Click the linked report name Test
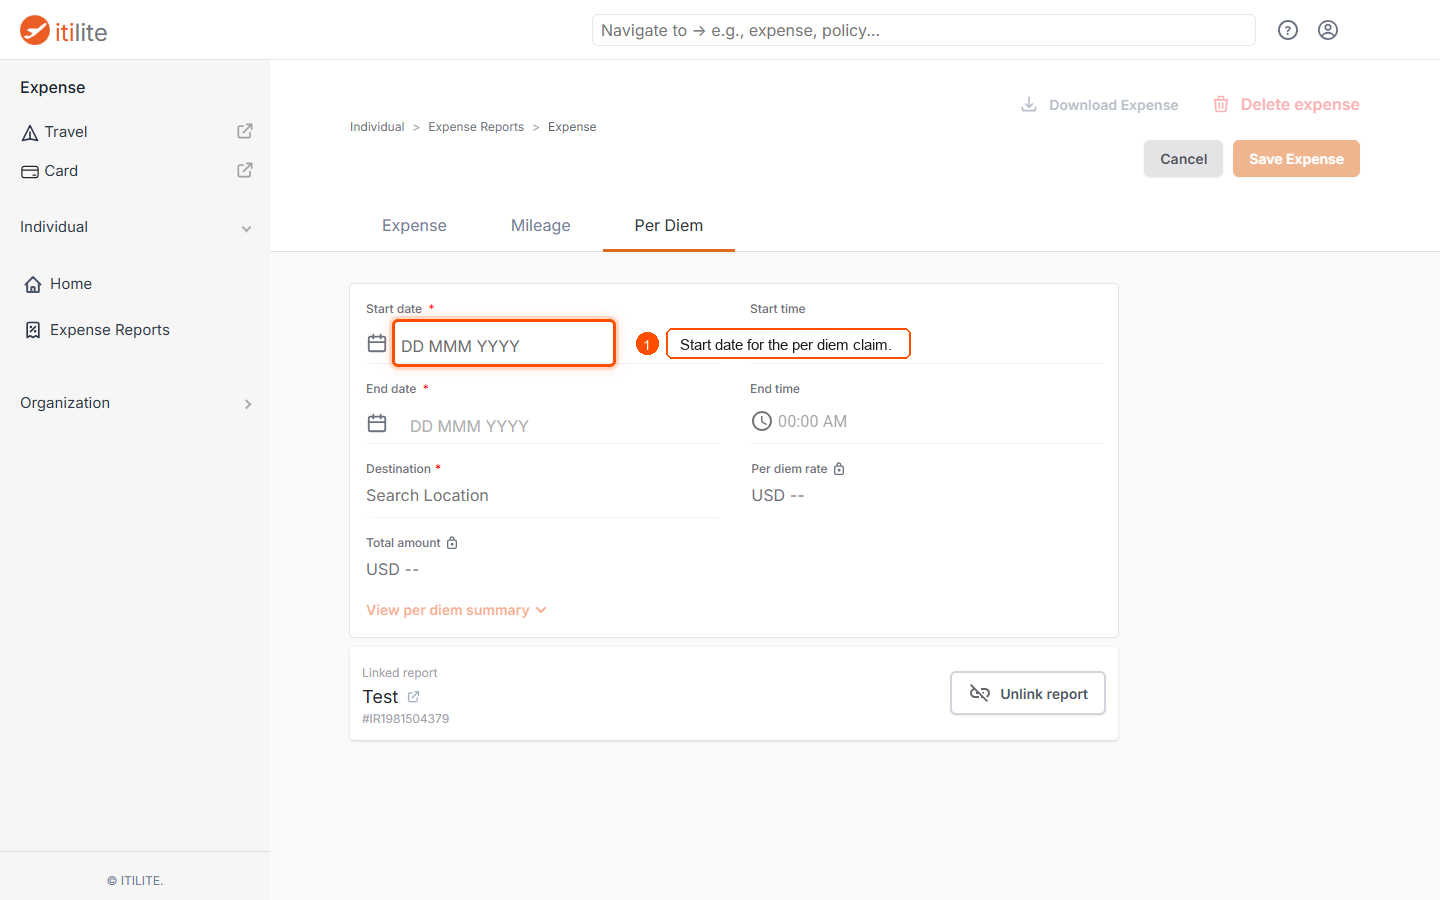 [380, 697]
